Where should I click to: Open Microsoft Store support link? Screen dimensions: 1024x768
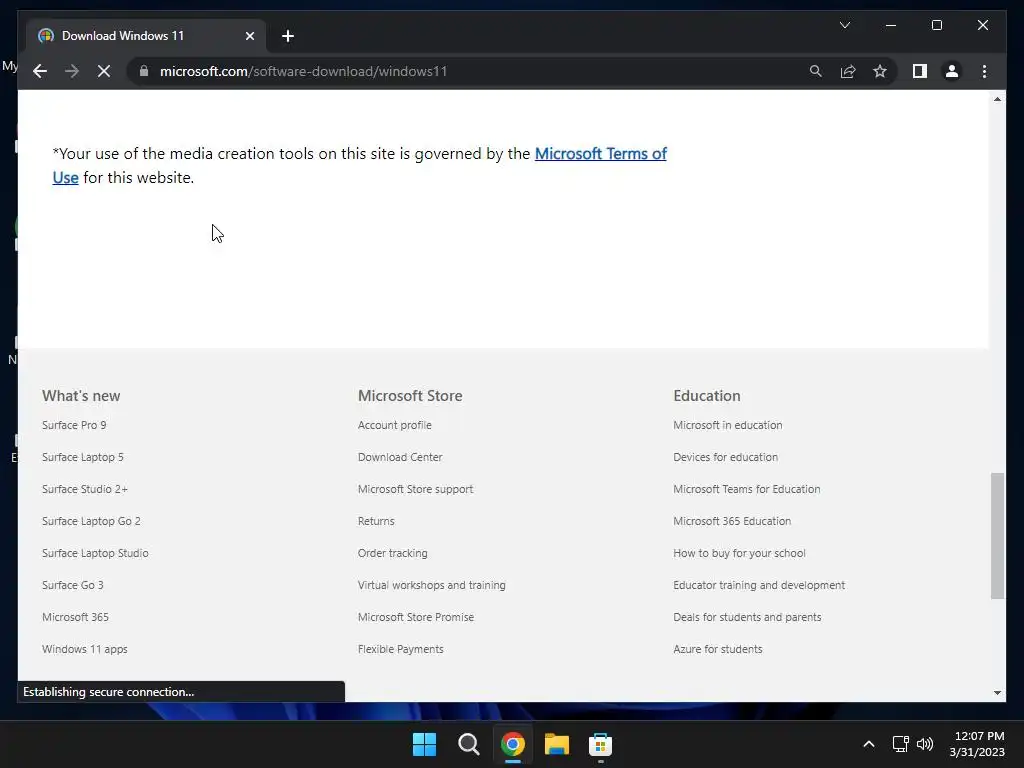pos(415,489)
